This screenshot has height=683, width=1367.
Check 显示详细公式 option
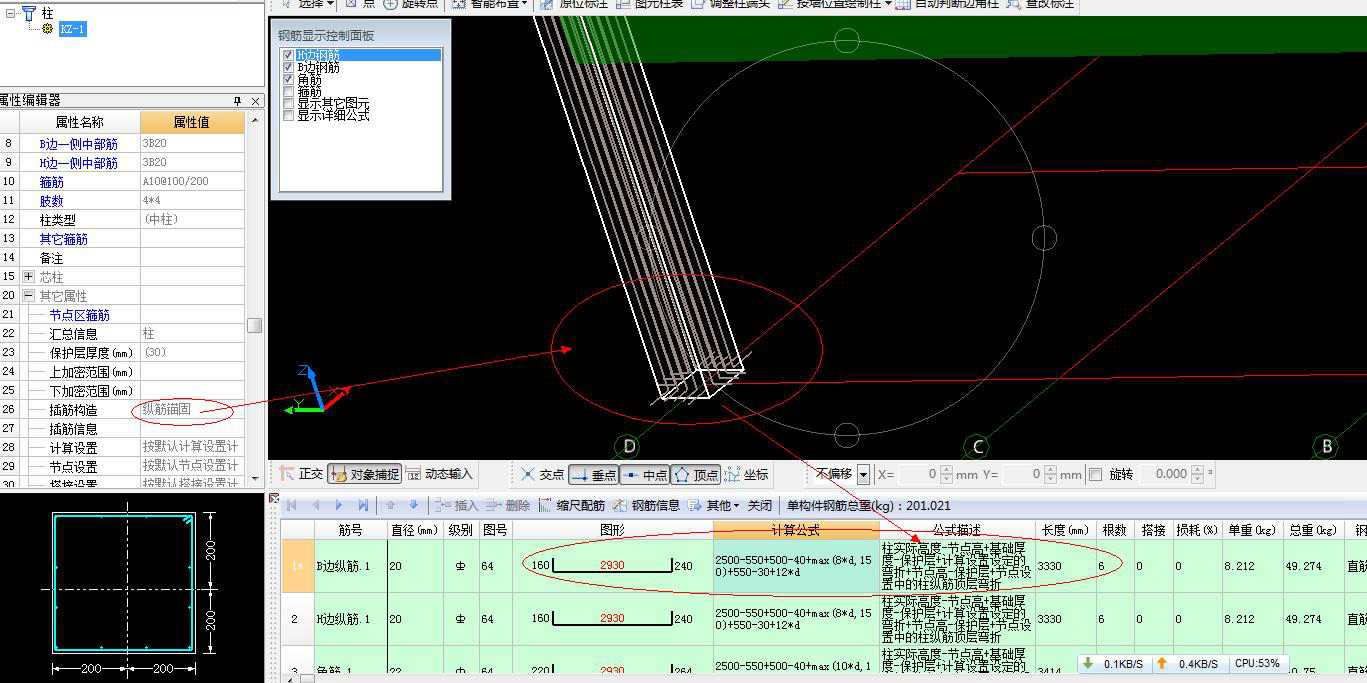(x=289, y=115)
